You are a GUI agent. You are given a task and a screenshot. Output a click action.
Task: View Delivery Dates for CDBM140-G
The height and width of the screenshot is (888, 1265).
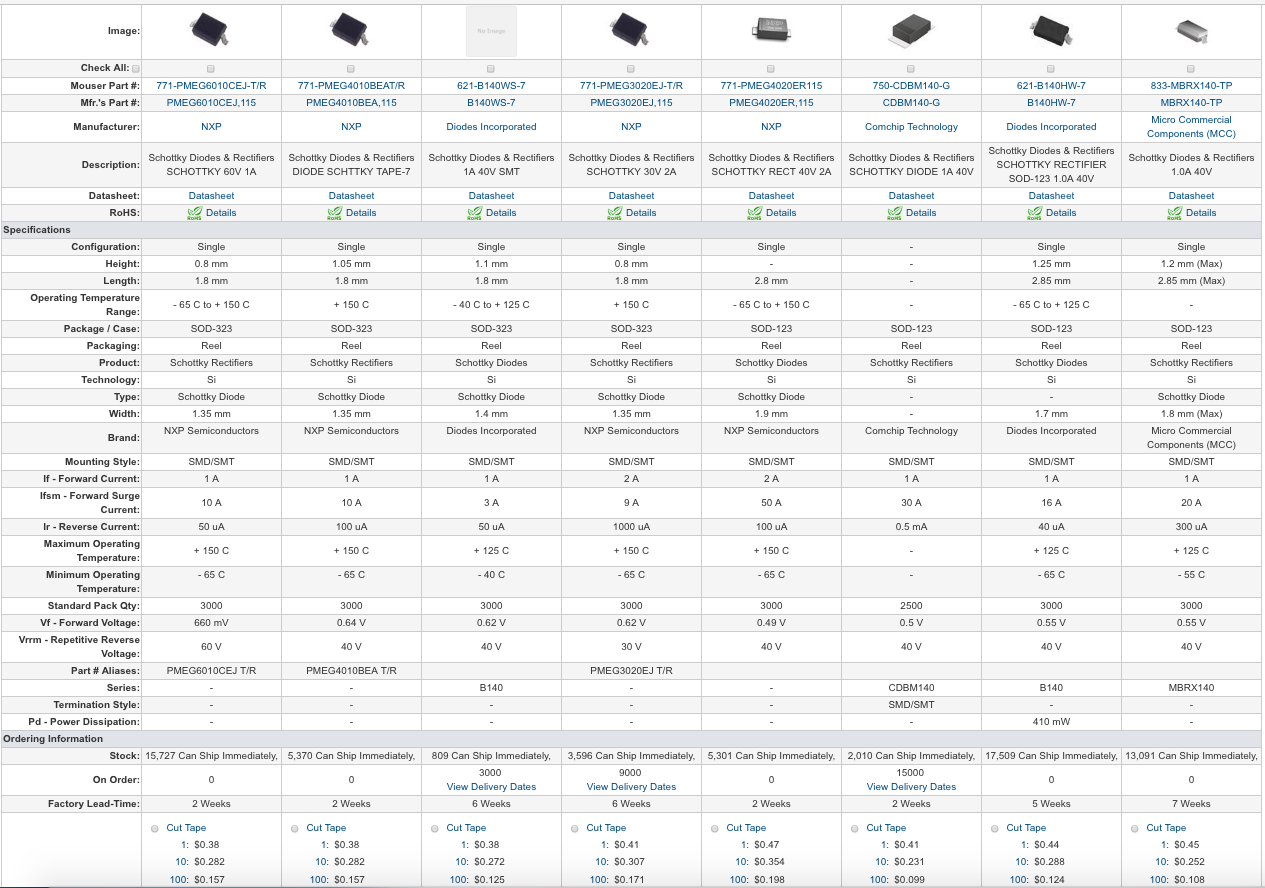911,787
